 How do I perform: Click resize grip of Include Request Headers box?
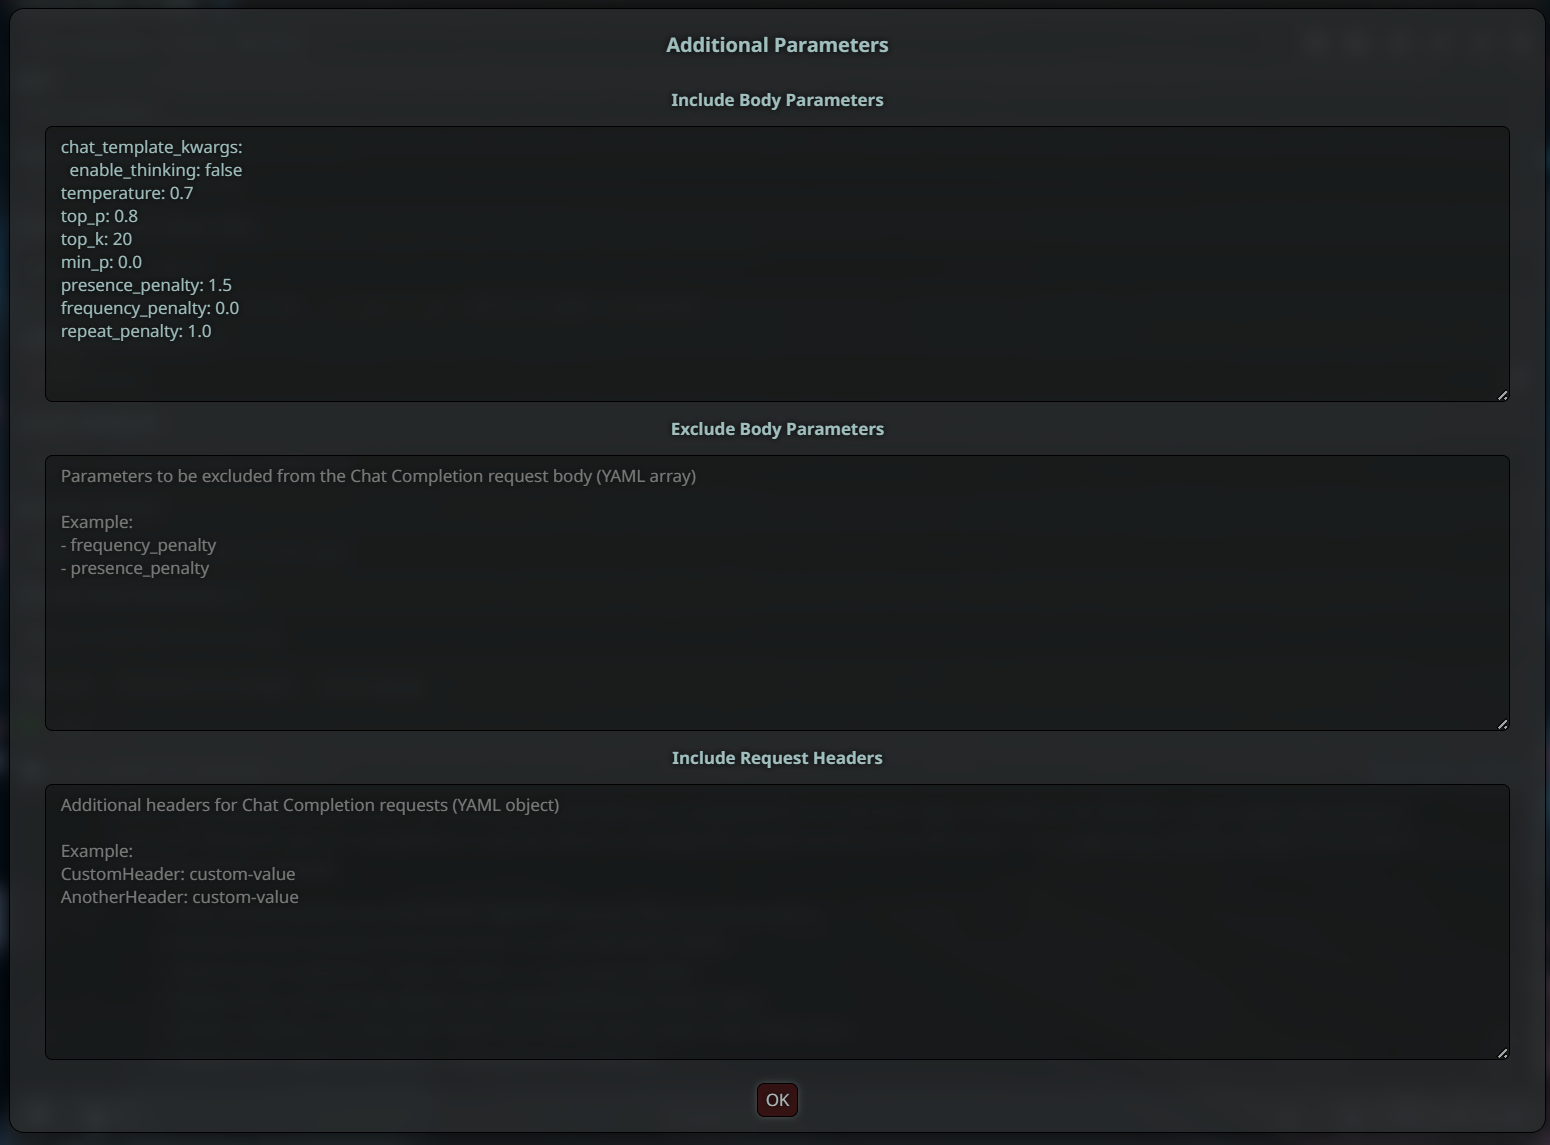click(x=1502, y=1053)
